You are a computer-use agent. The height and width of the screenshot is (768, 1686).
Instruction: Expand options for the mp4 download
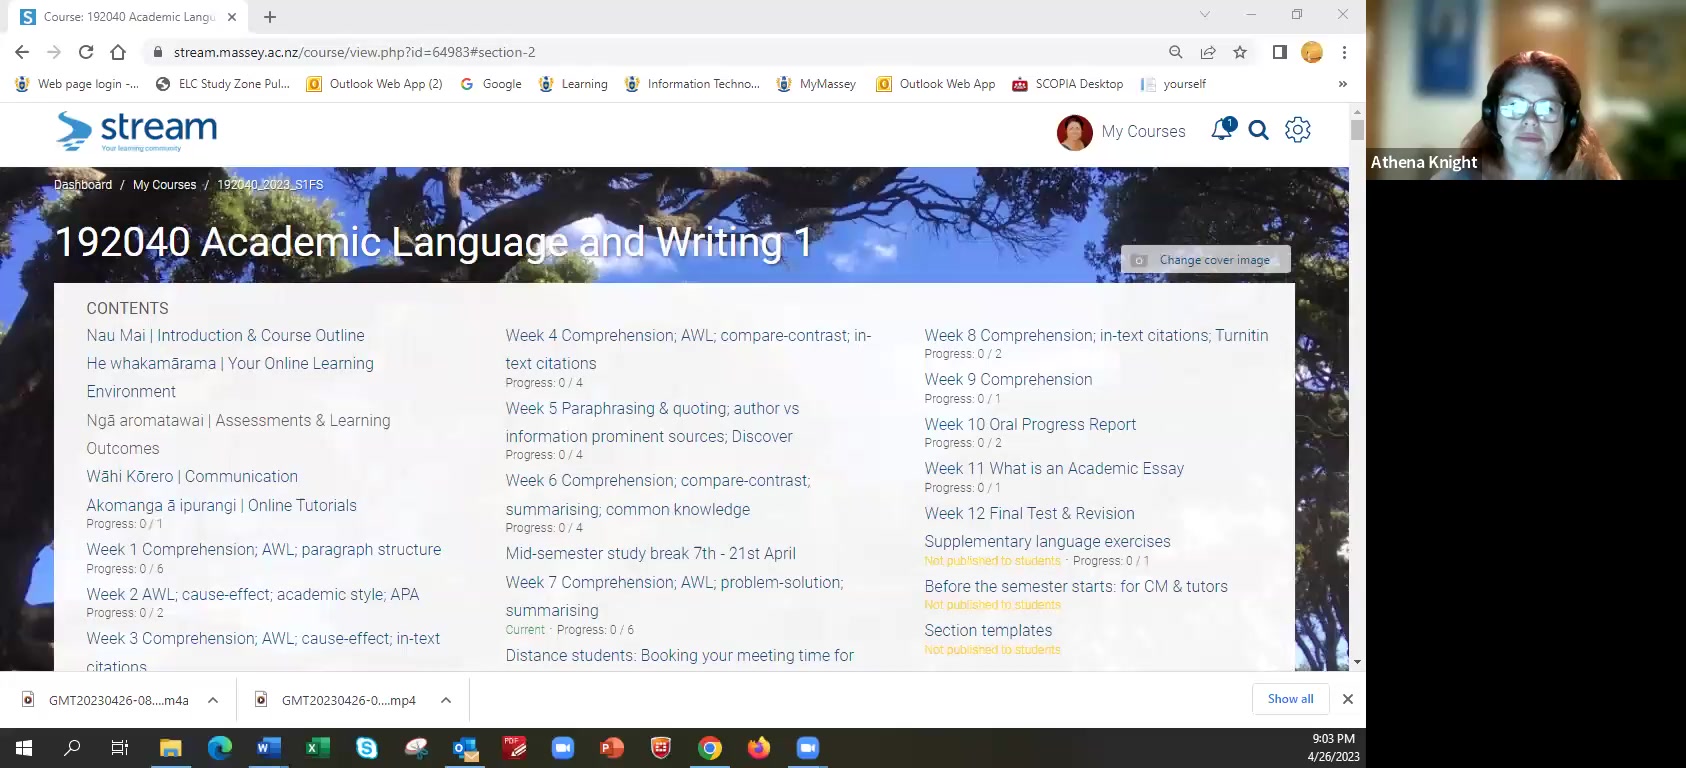click(x=446, y=700)
